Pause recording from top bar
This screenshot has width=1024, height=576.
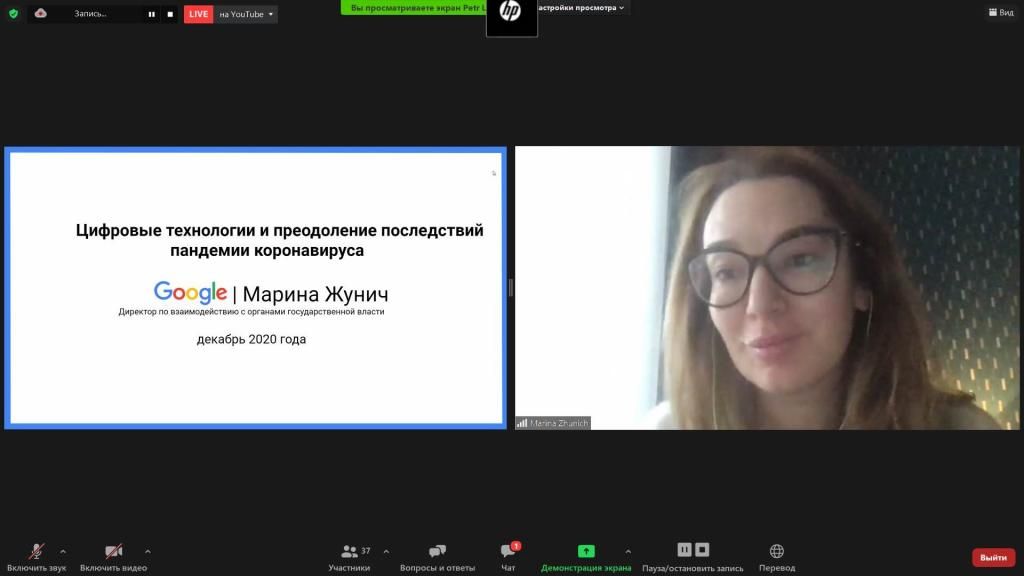(152, 14)
